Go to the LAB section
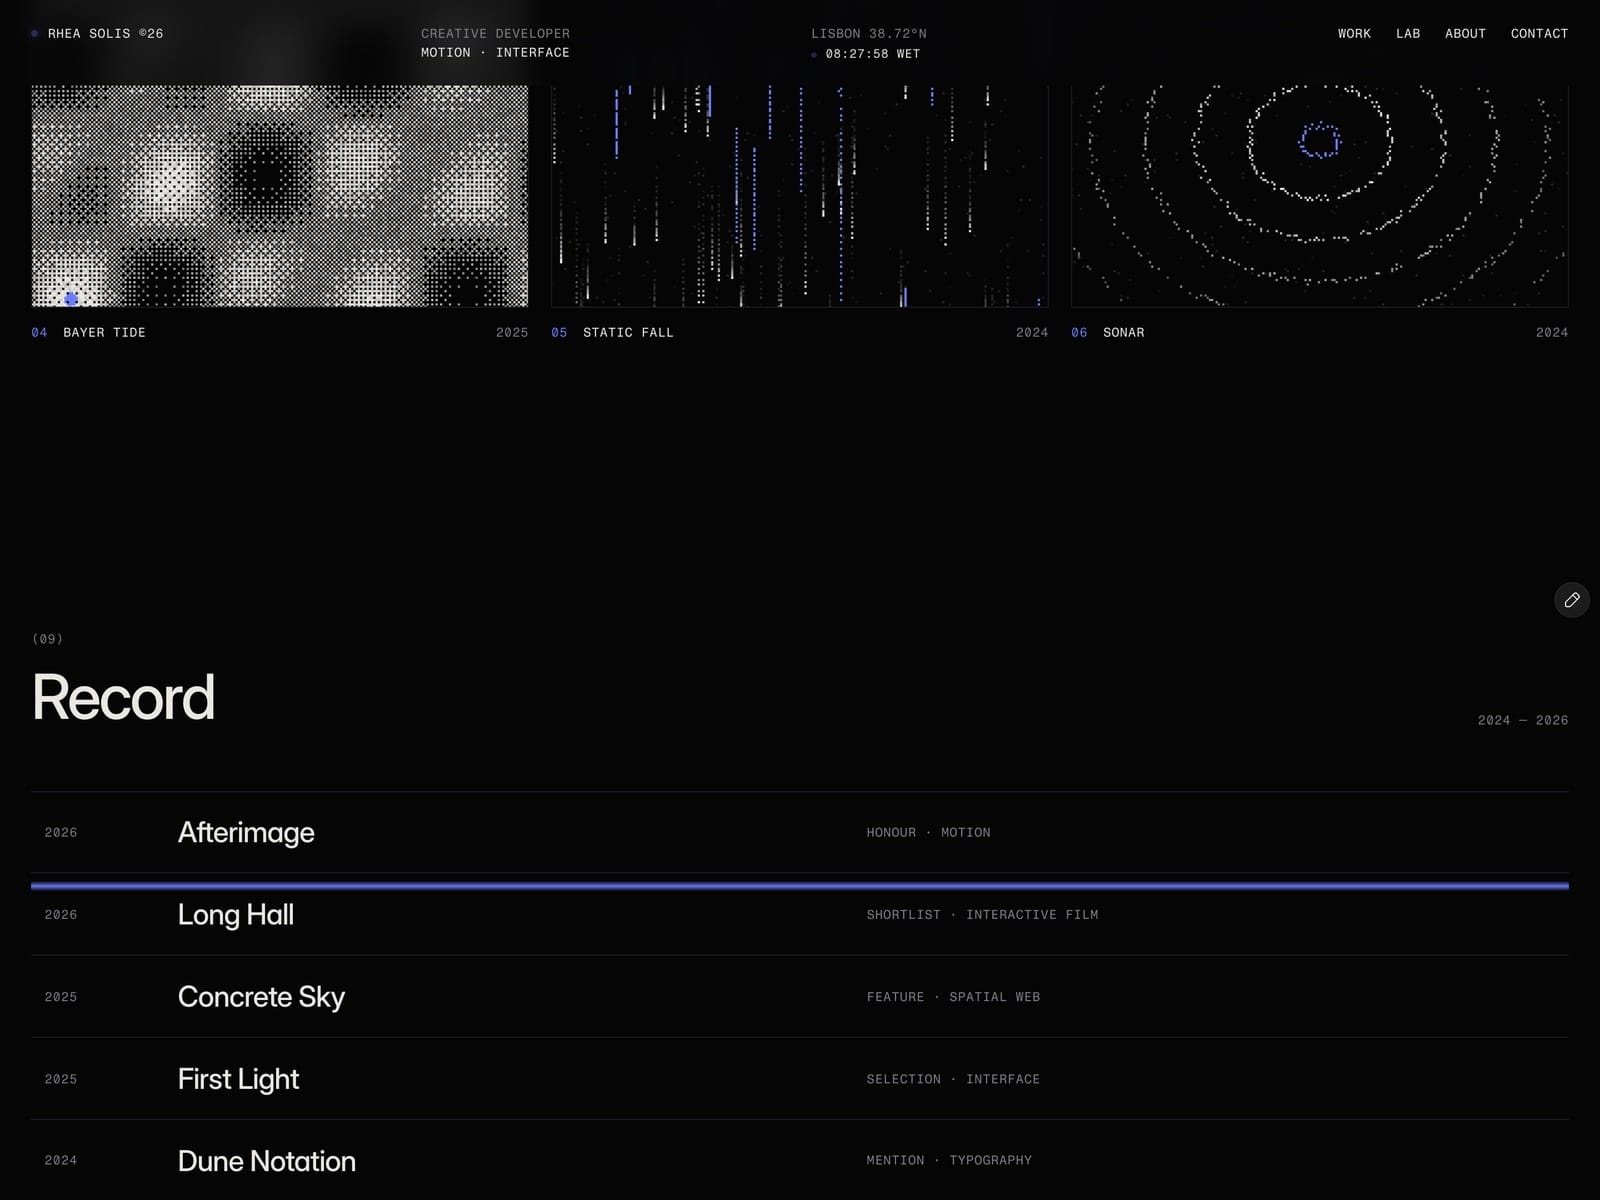Screen dimensions: 1600x1200 tap(1408, 34)
